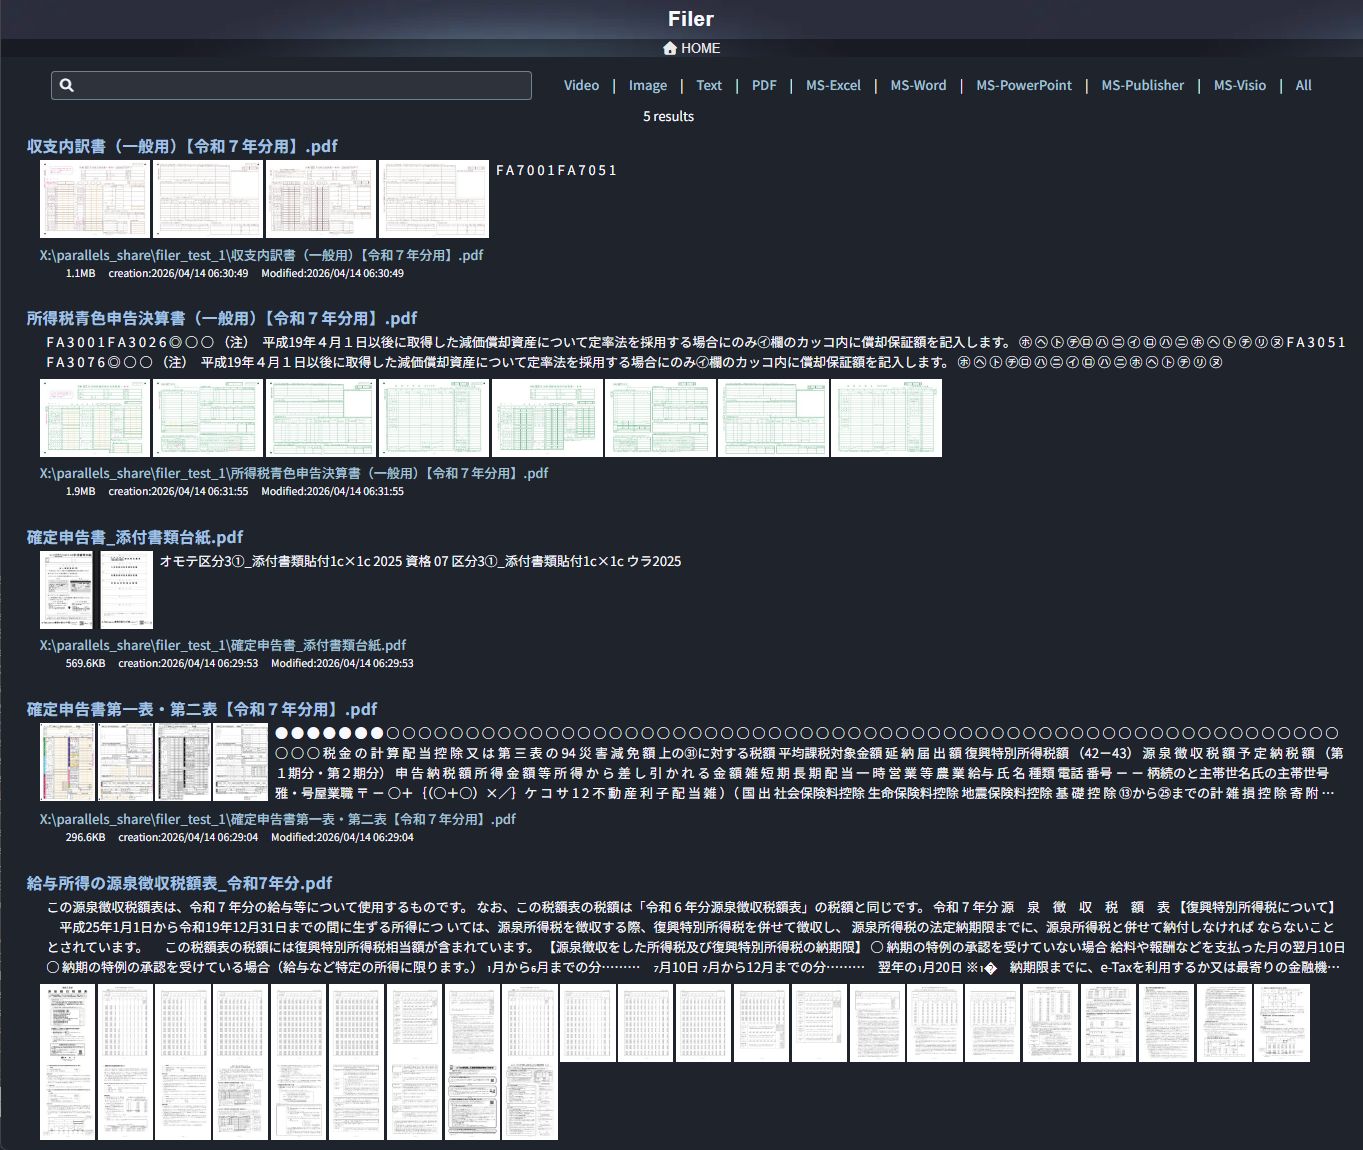
Task: Click the search magnifier icon
Action: point(67,85)
